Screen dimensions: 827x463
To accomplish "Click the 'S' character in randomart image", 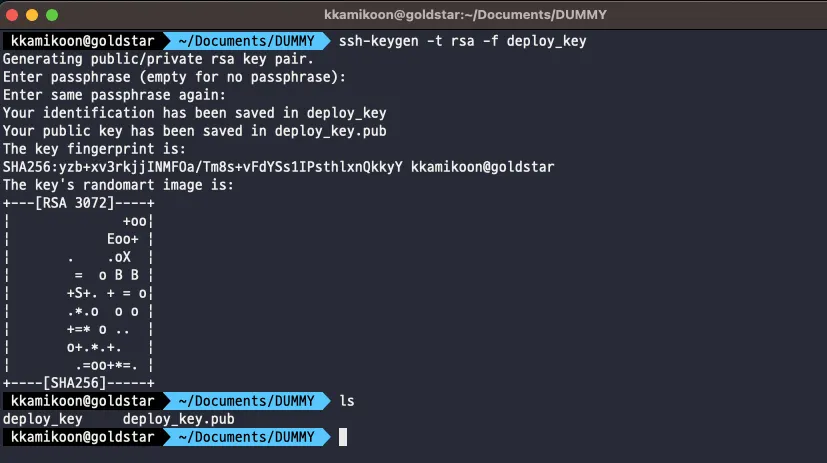I will coord(79,293).
